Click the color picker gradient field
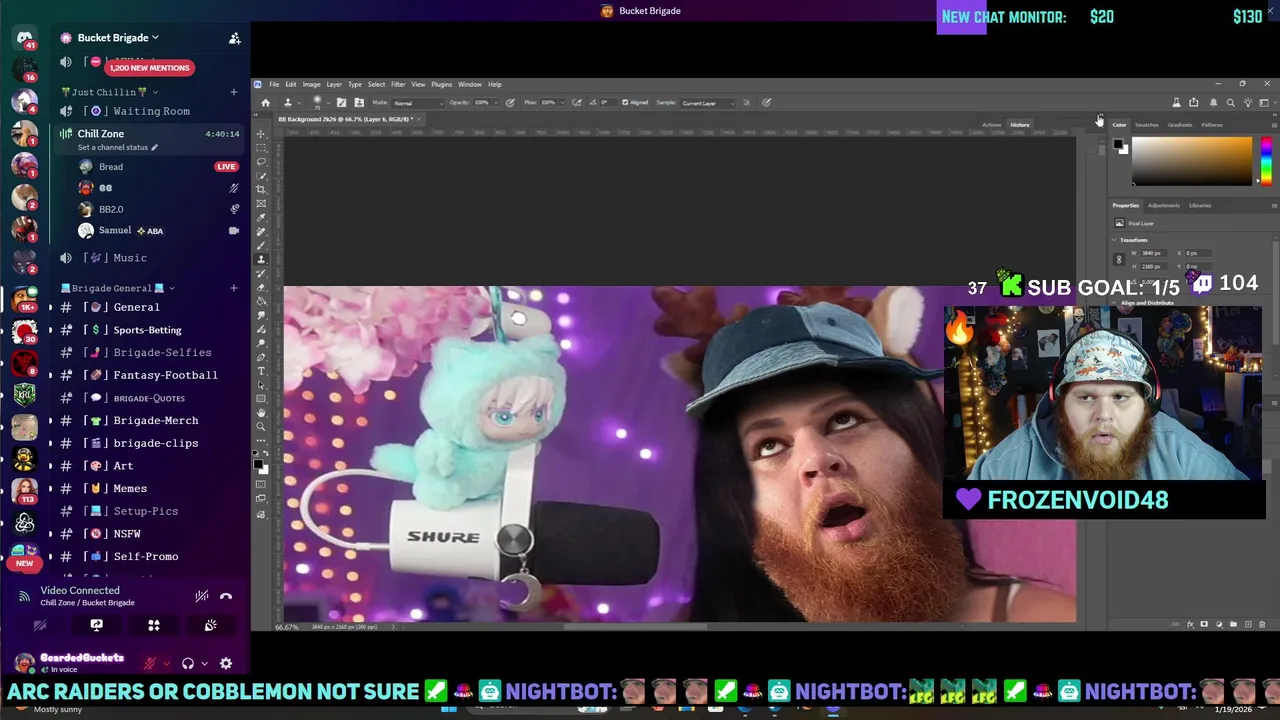 coord(1192,161)
